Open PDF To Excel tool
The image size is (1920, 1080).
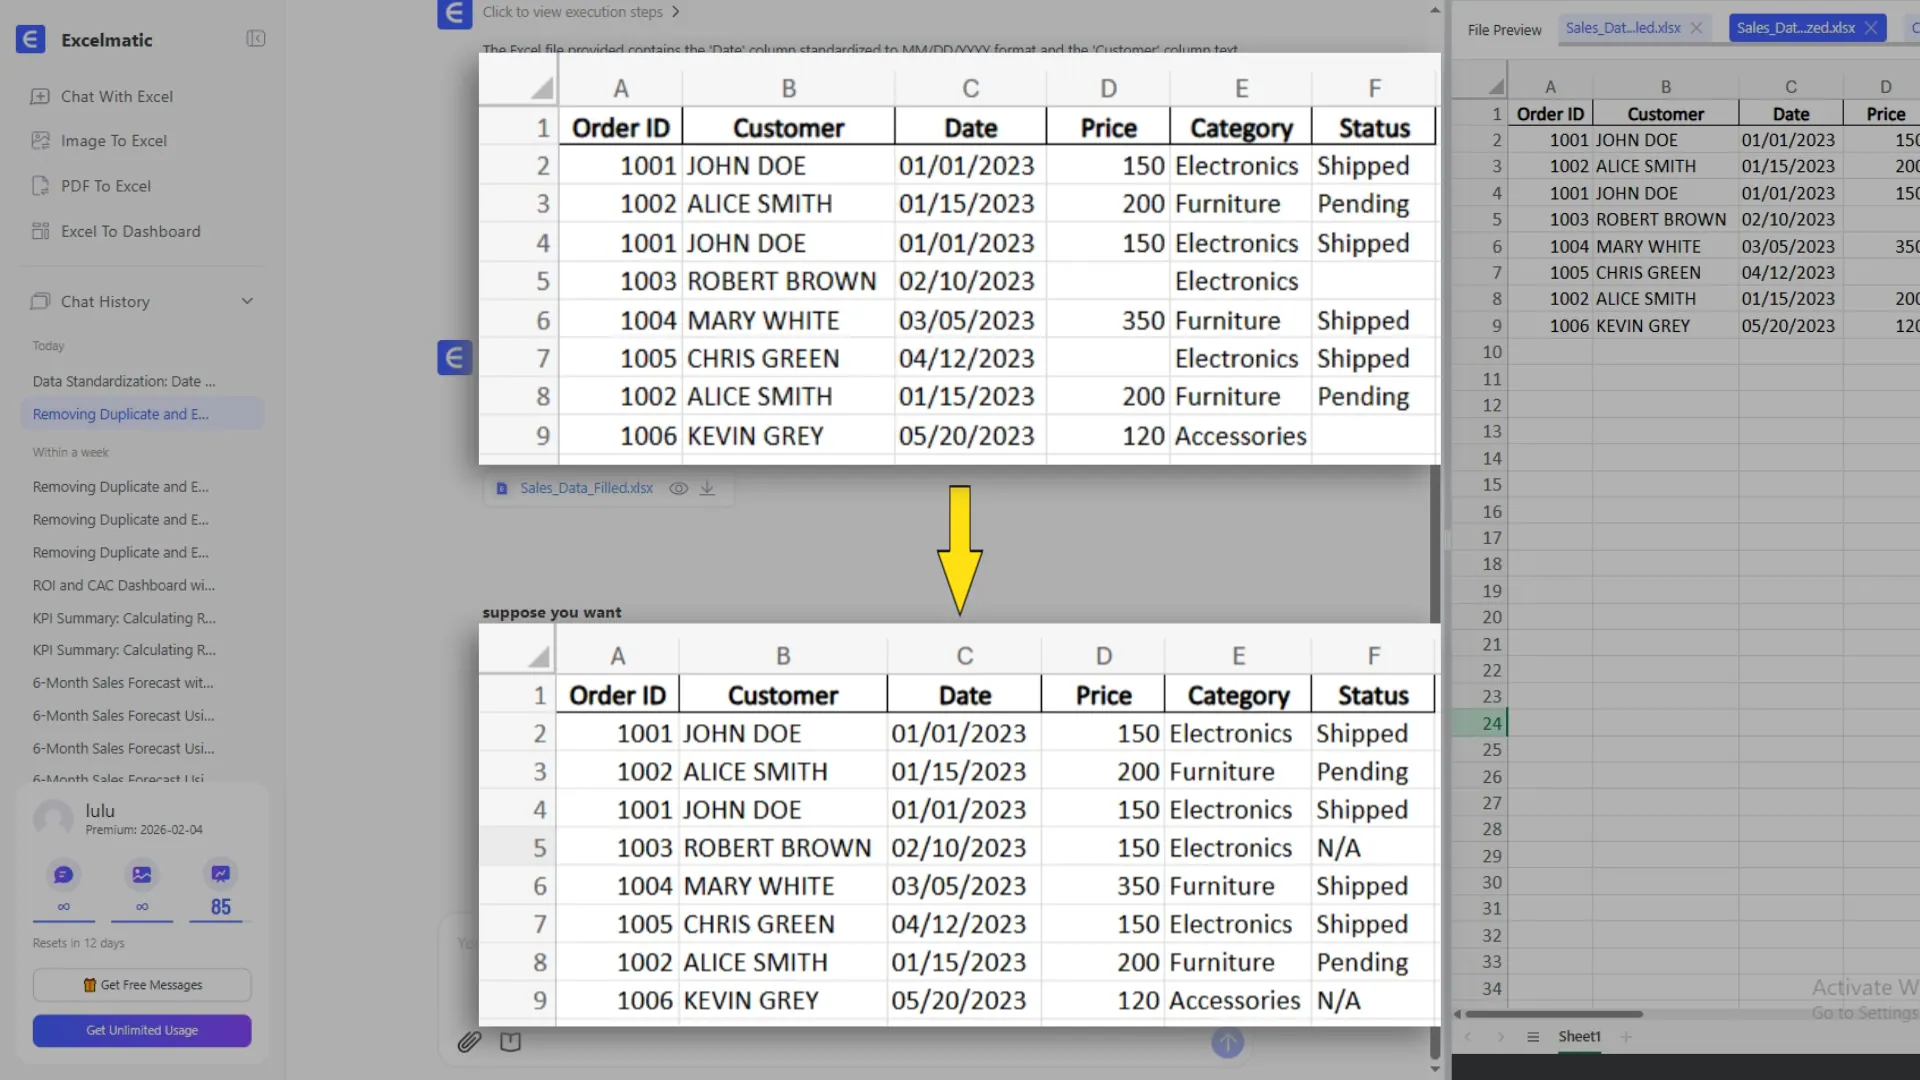pos(105,186)
